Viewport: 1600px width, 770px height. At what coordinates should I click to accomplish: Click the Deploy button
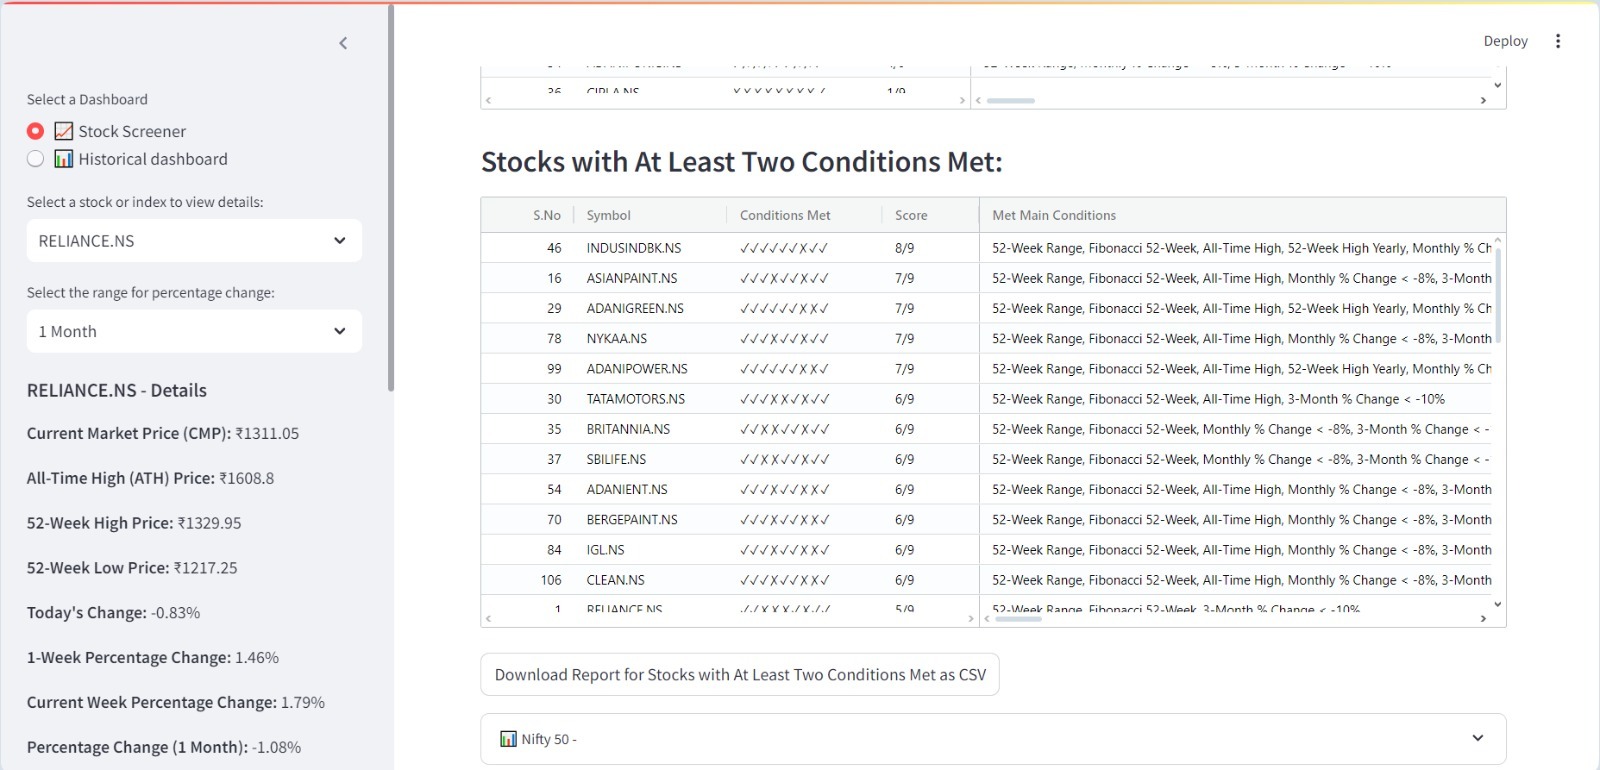click(x=1505, y=41)
